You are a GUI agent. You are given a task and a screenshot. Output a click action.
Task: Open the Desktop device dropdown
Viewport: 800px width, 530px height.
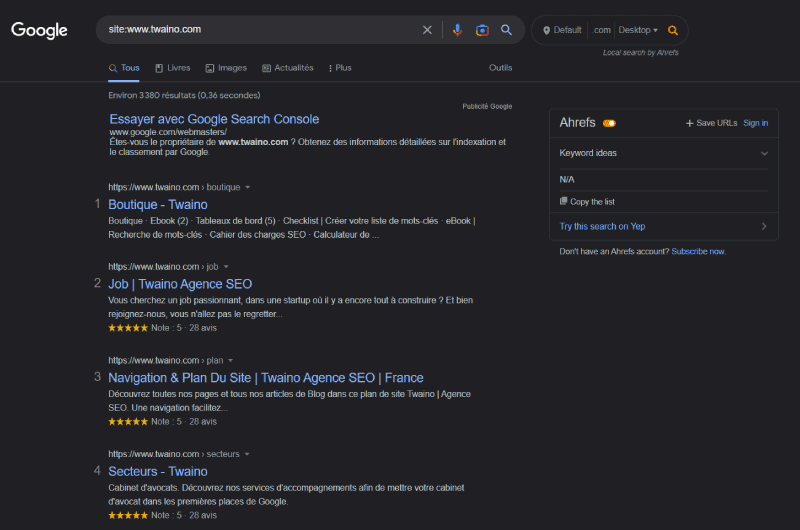(638, 30)
